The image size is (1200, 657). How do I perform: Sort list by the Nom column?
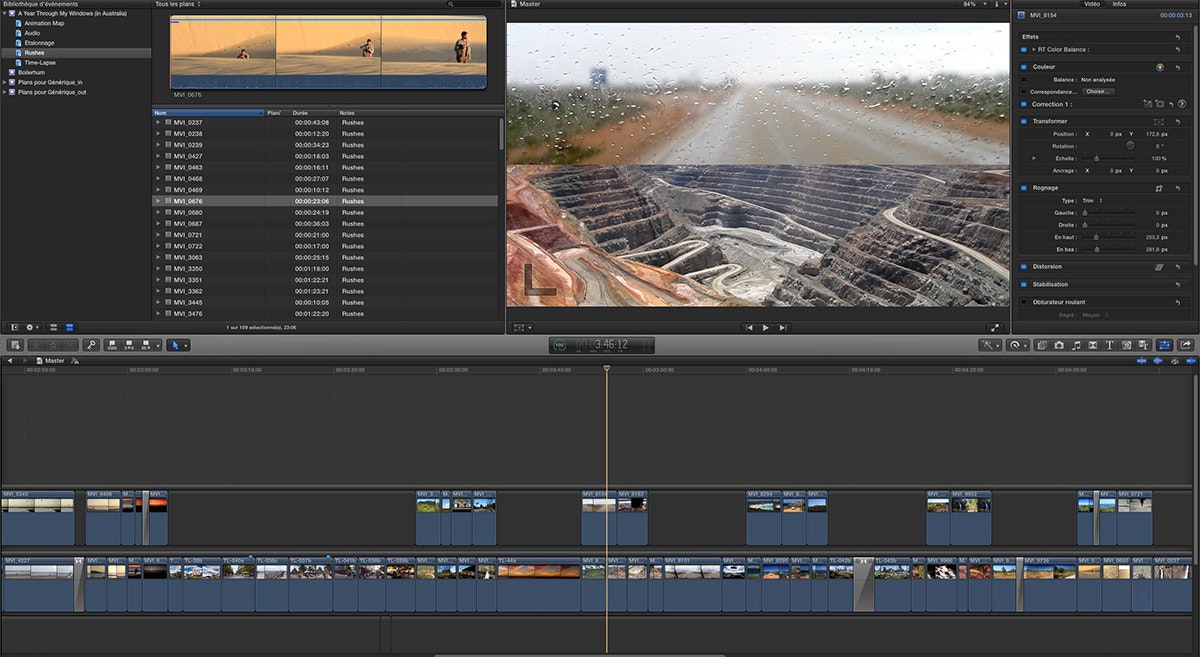click(208, 113)
